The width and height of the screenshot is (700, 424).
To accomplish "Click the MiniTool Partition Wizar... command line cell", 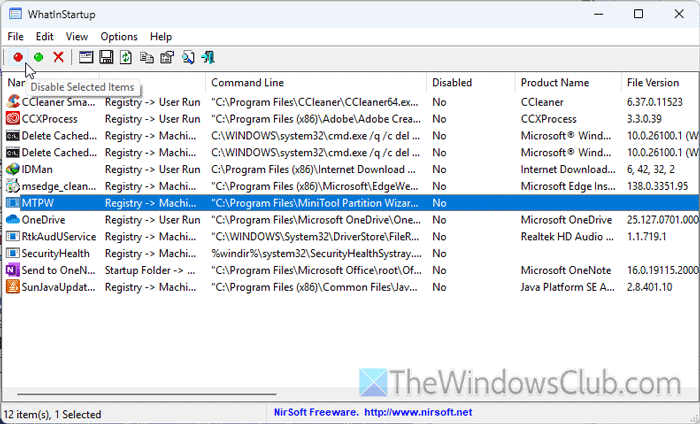I will (x=315, y=203).
